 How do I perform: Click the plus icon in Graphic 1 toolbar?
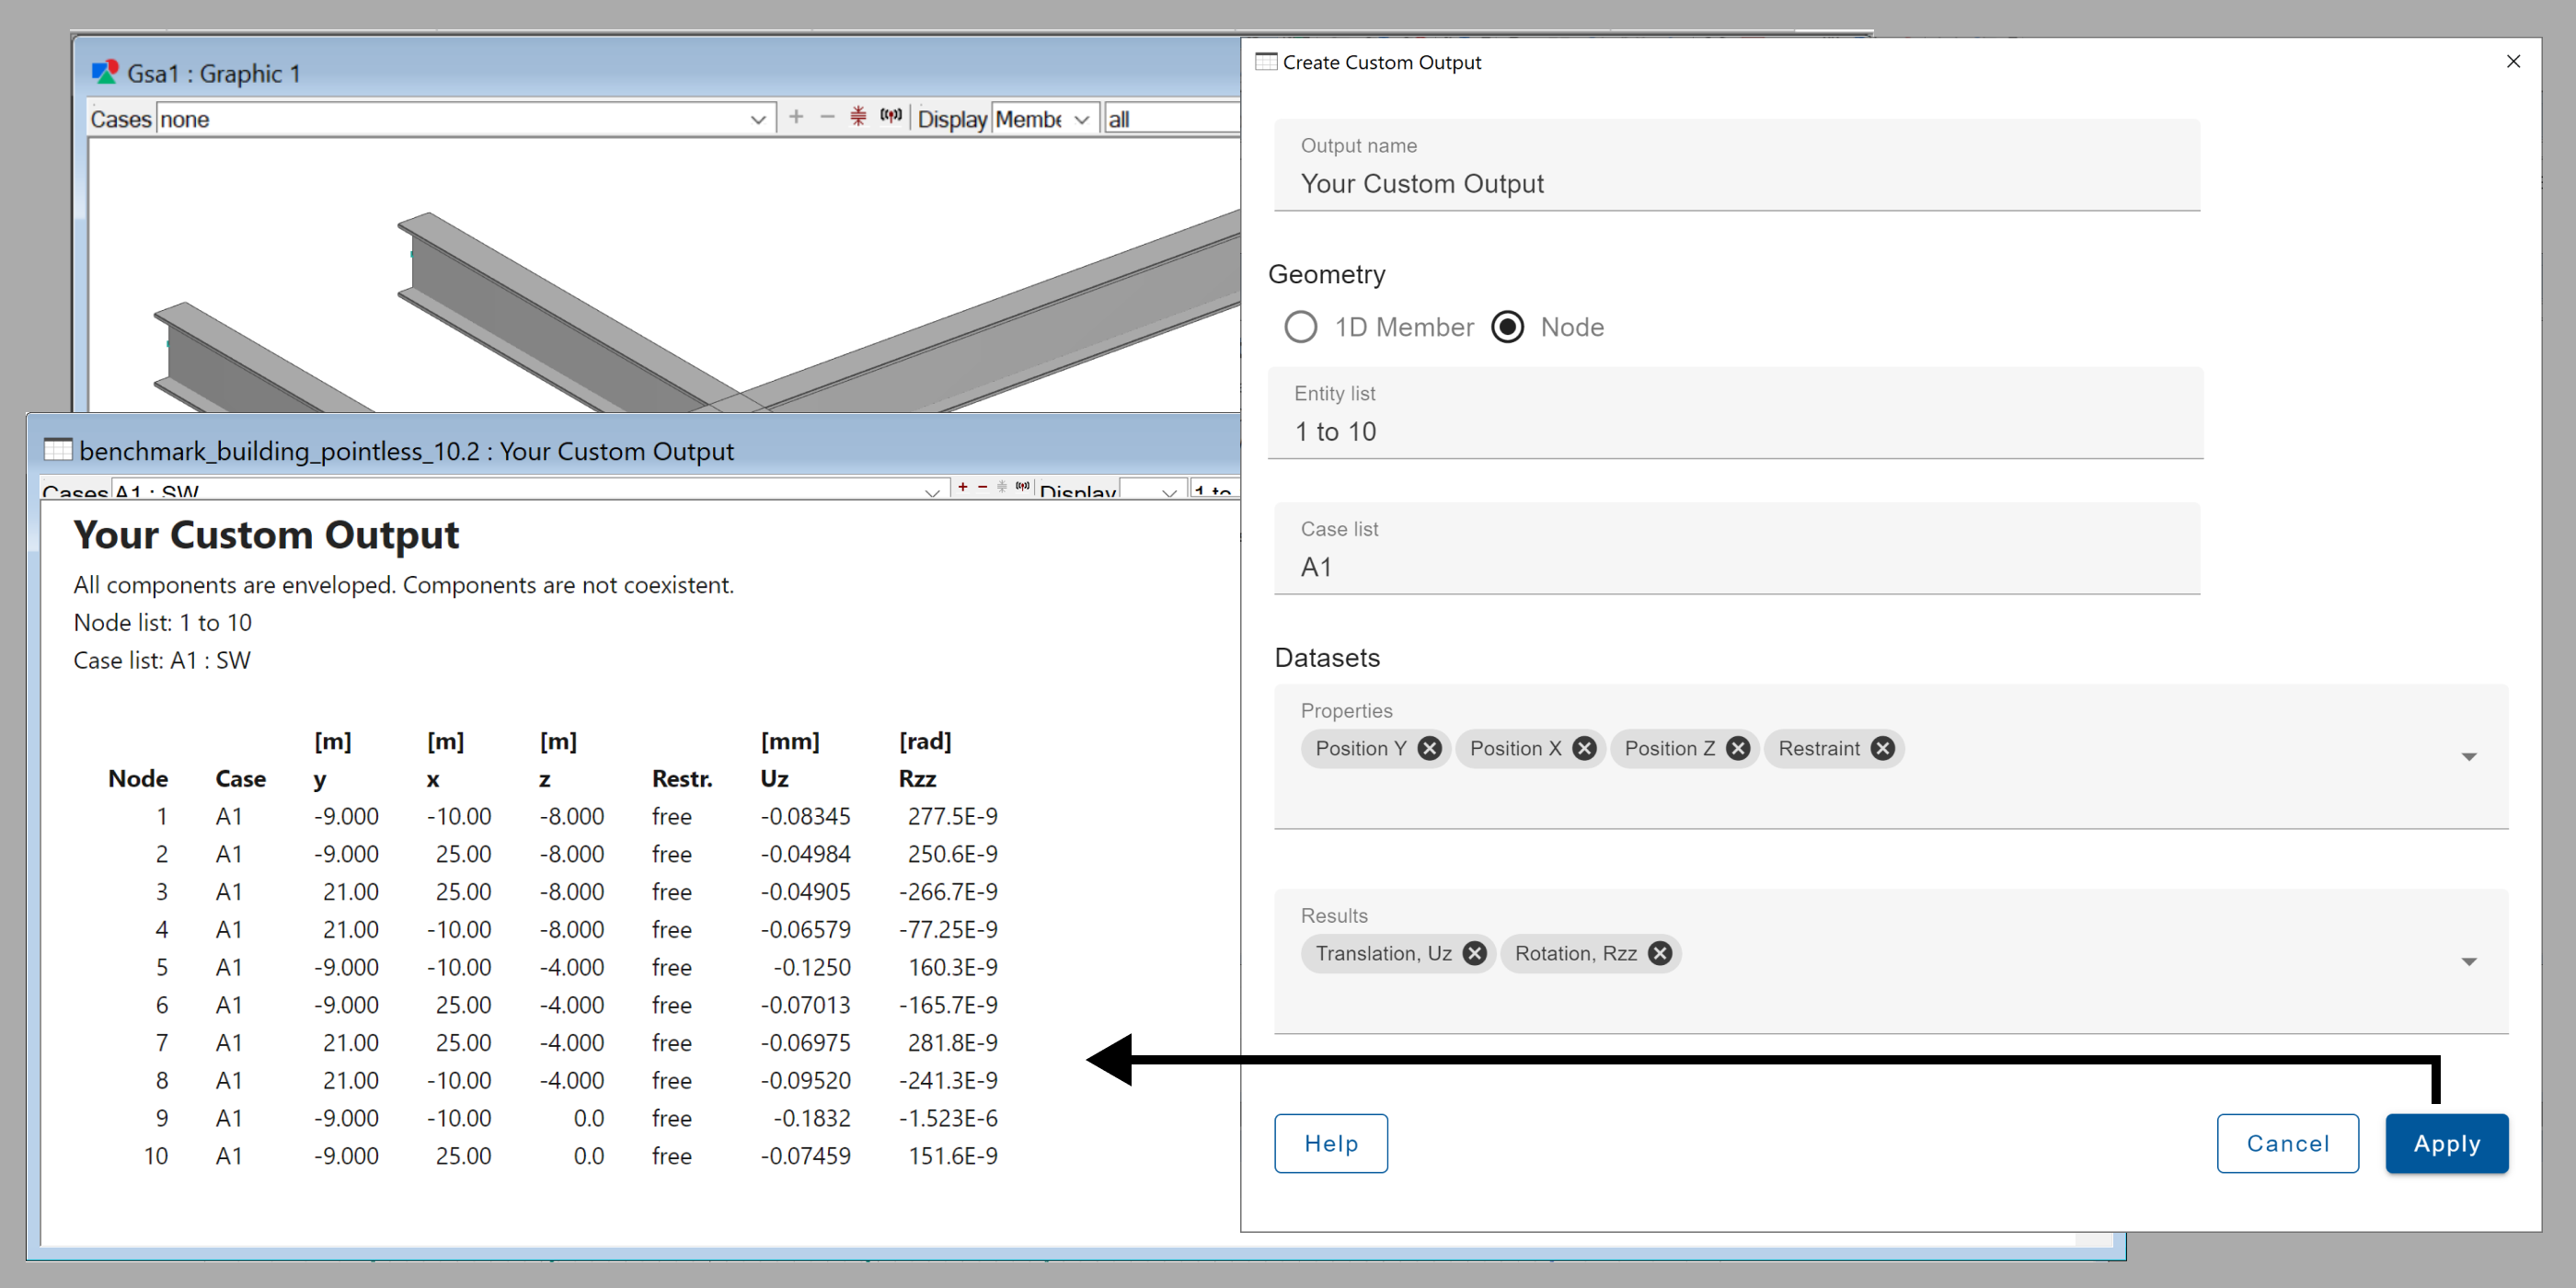coord(796,117)
